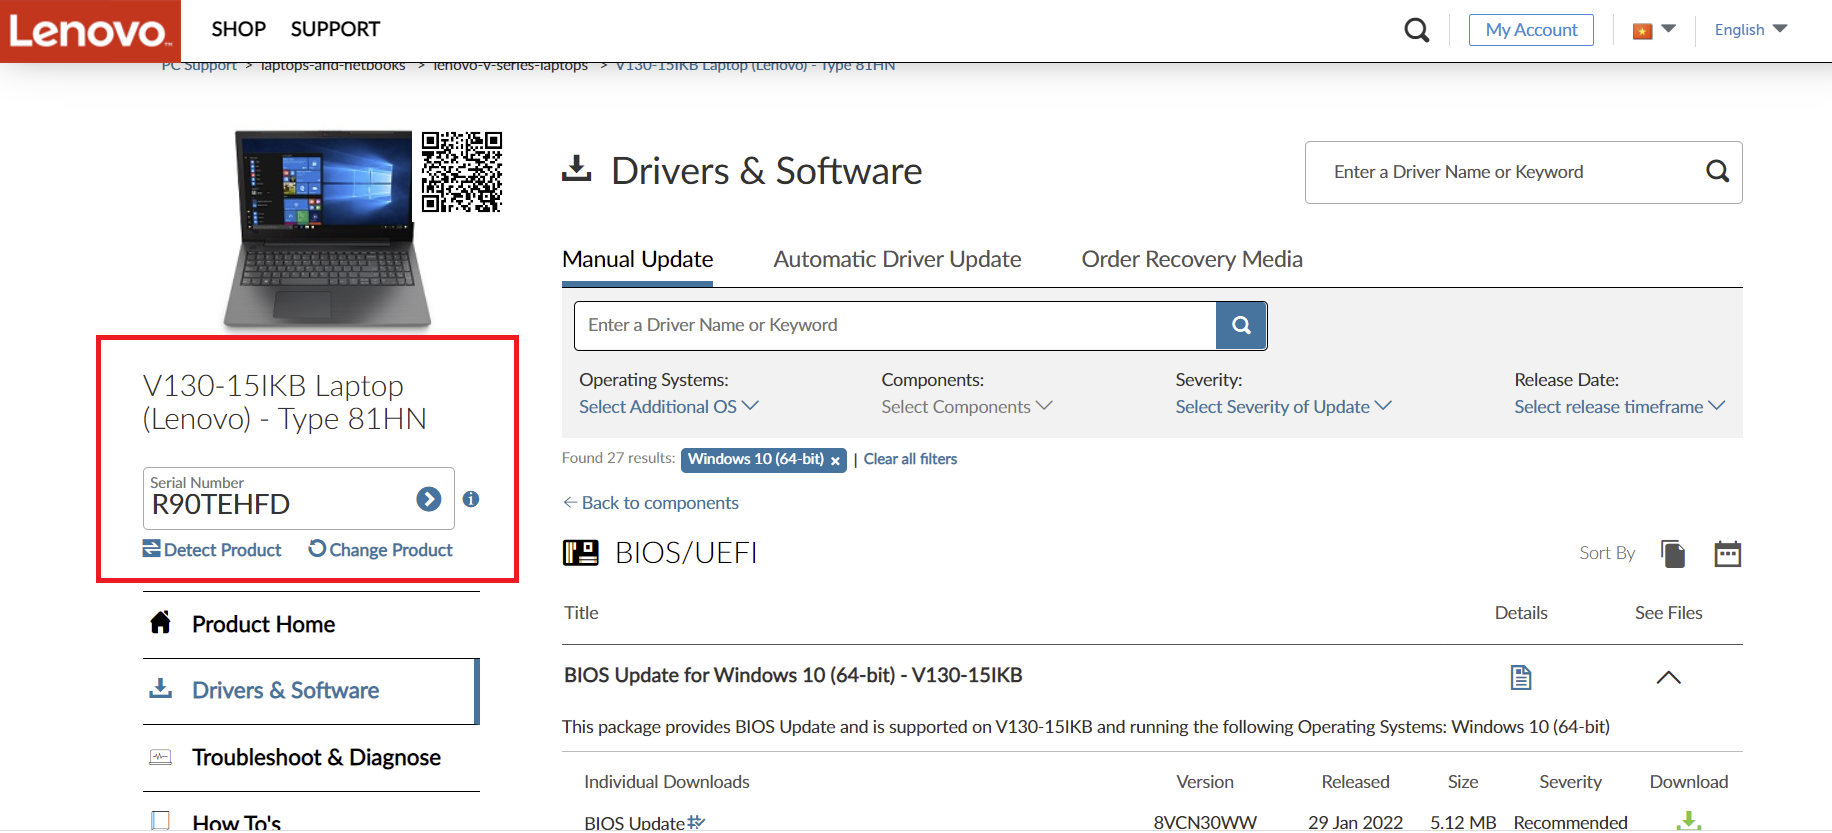Open Select Severity of Update dropdown

tap(1282, 407)
